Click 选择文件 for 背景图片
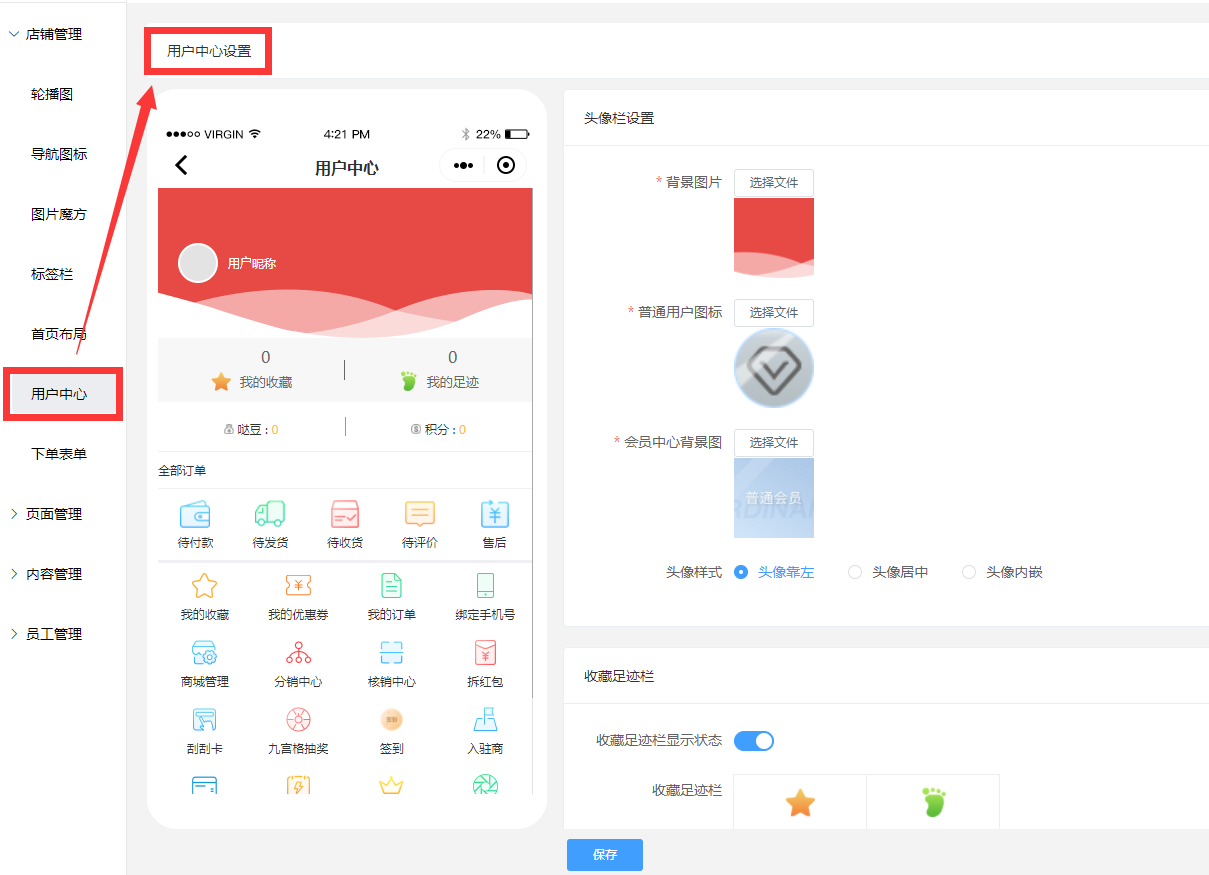Viewport: 1209px width, 875px height. click(774, 183)
